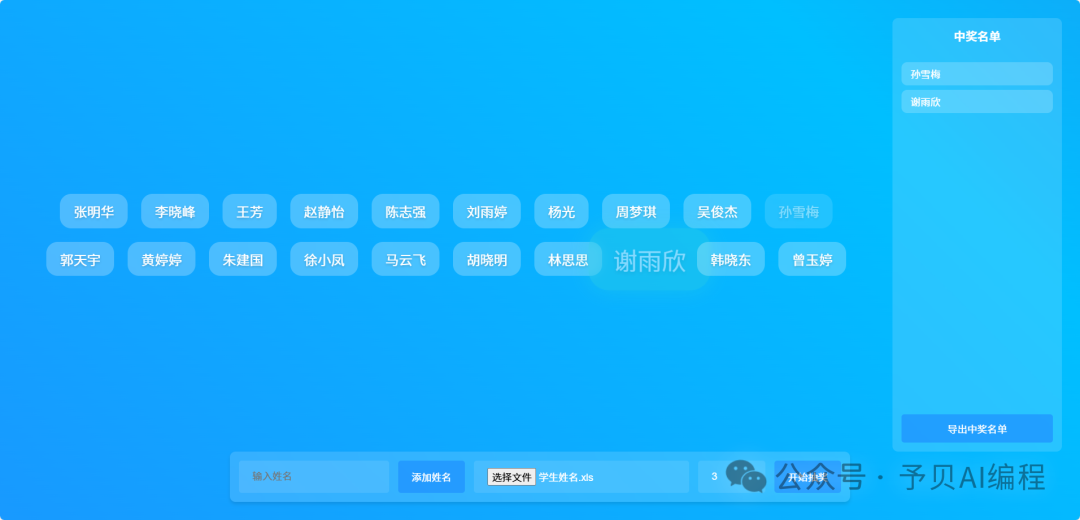Select the 张明华 name tag
This screenshot has height=520, width=1080.
(94, 211)
